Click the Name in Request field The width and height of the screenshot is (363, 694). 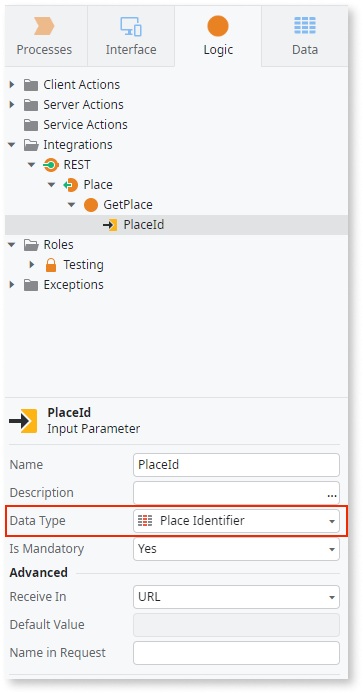[x=236, y=653]
